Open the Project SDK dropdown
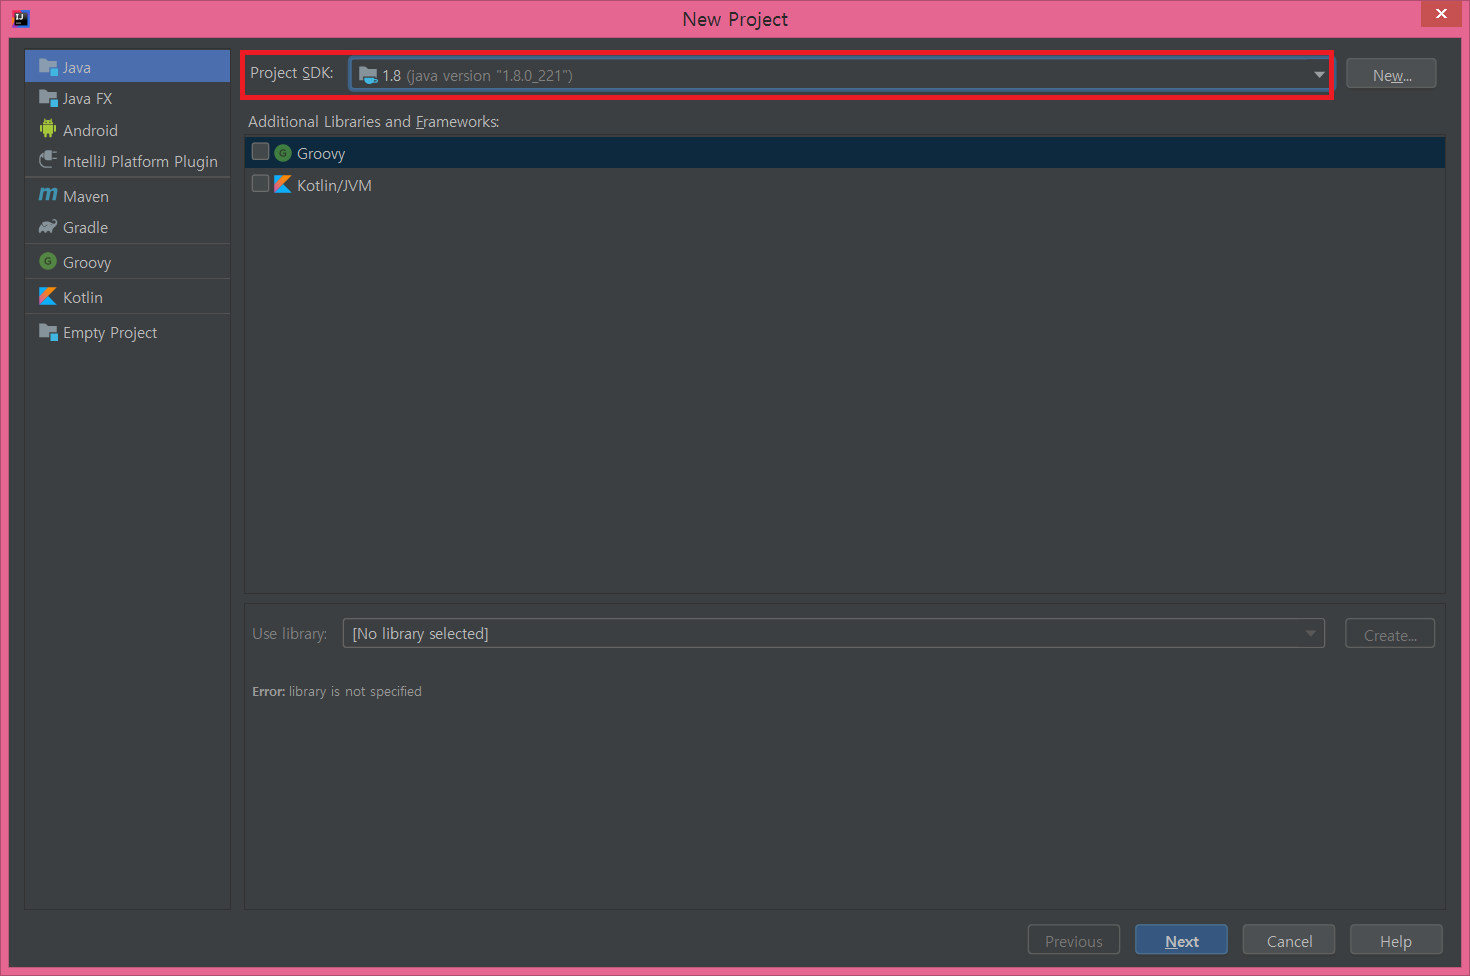 [x=840, y=74]
